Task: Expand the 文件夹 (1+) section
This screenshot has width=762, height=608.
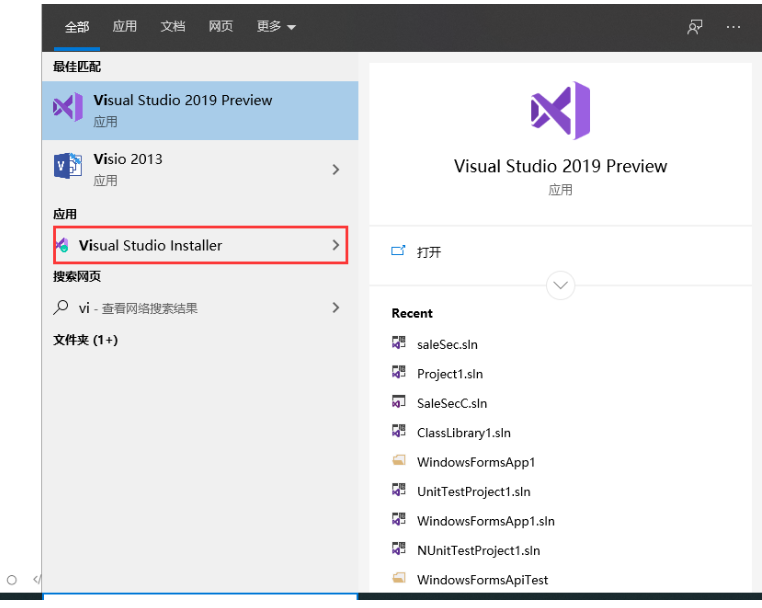Action: click(x=86, y=340)
